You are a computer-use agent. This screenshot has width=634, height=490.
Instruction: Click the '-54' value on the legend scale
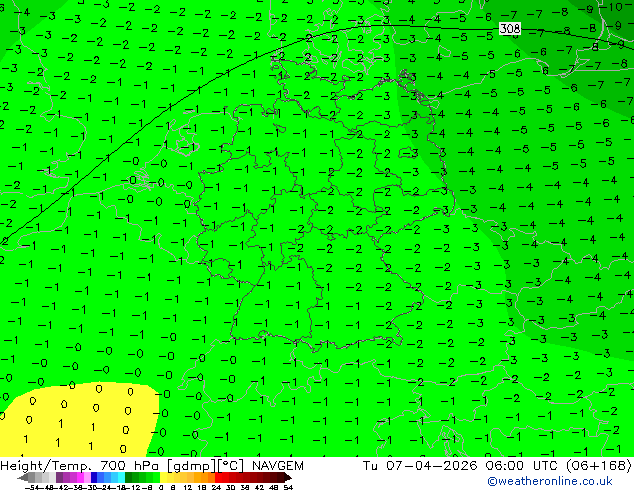pos(32,487)
